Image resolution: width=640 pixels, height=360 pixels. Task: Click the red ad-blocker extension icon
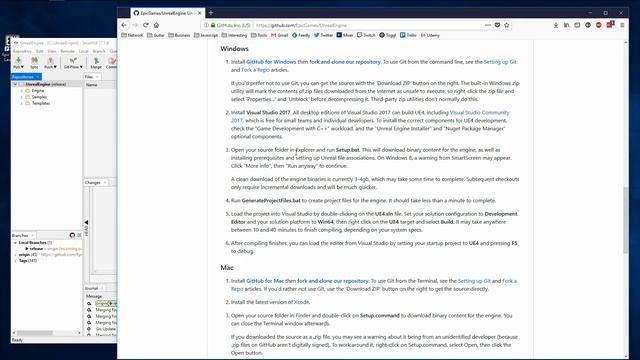pyautogui.click(x=598, y=25)
